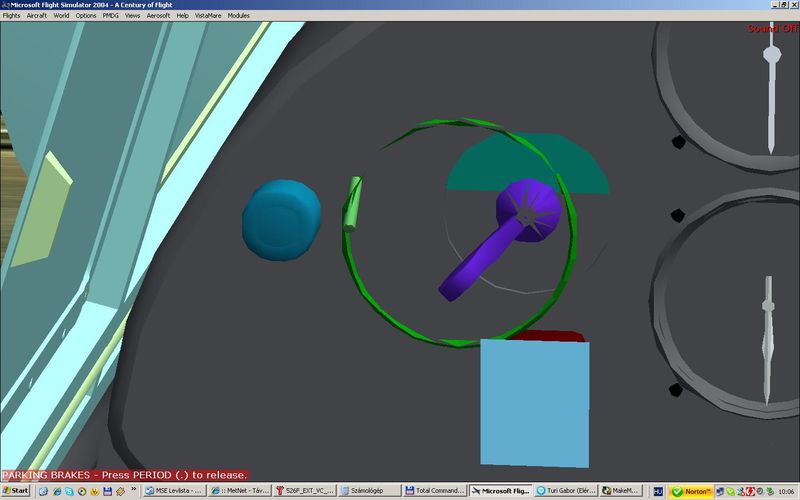This screenshot has height=500, width=800.
Task: Open the VistaMare menu
Action: [208, 16]
